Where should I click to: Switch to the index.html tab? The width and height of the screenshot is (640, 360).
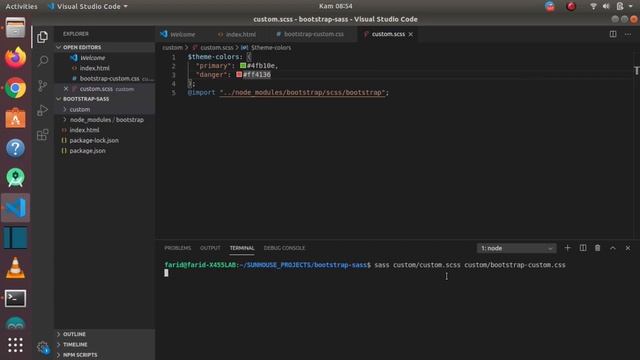[241, 34]
